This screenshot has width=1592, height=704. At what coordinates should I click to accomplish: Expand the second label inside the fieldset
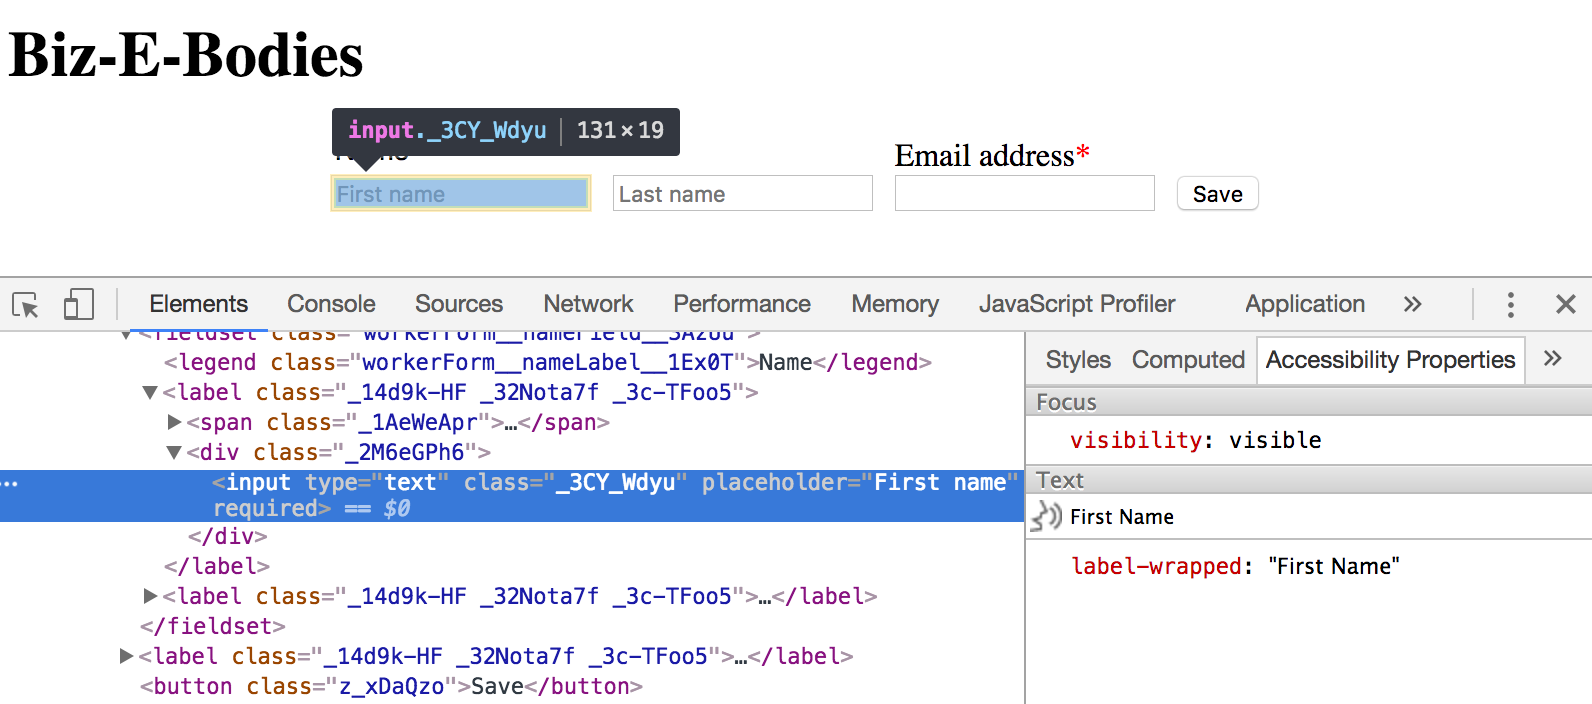[x=150, y=596]
